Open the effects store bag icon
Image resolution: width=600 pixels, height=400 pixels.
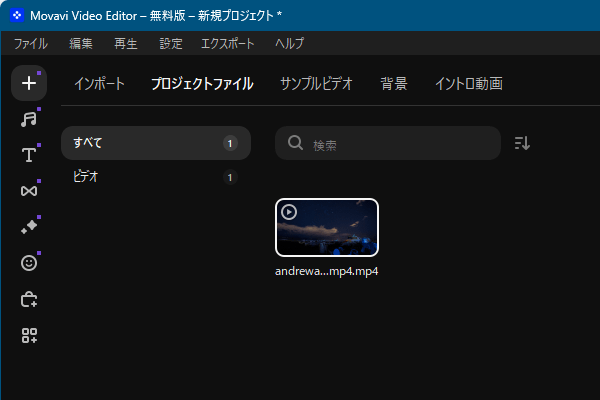(x=29, y=299)
